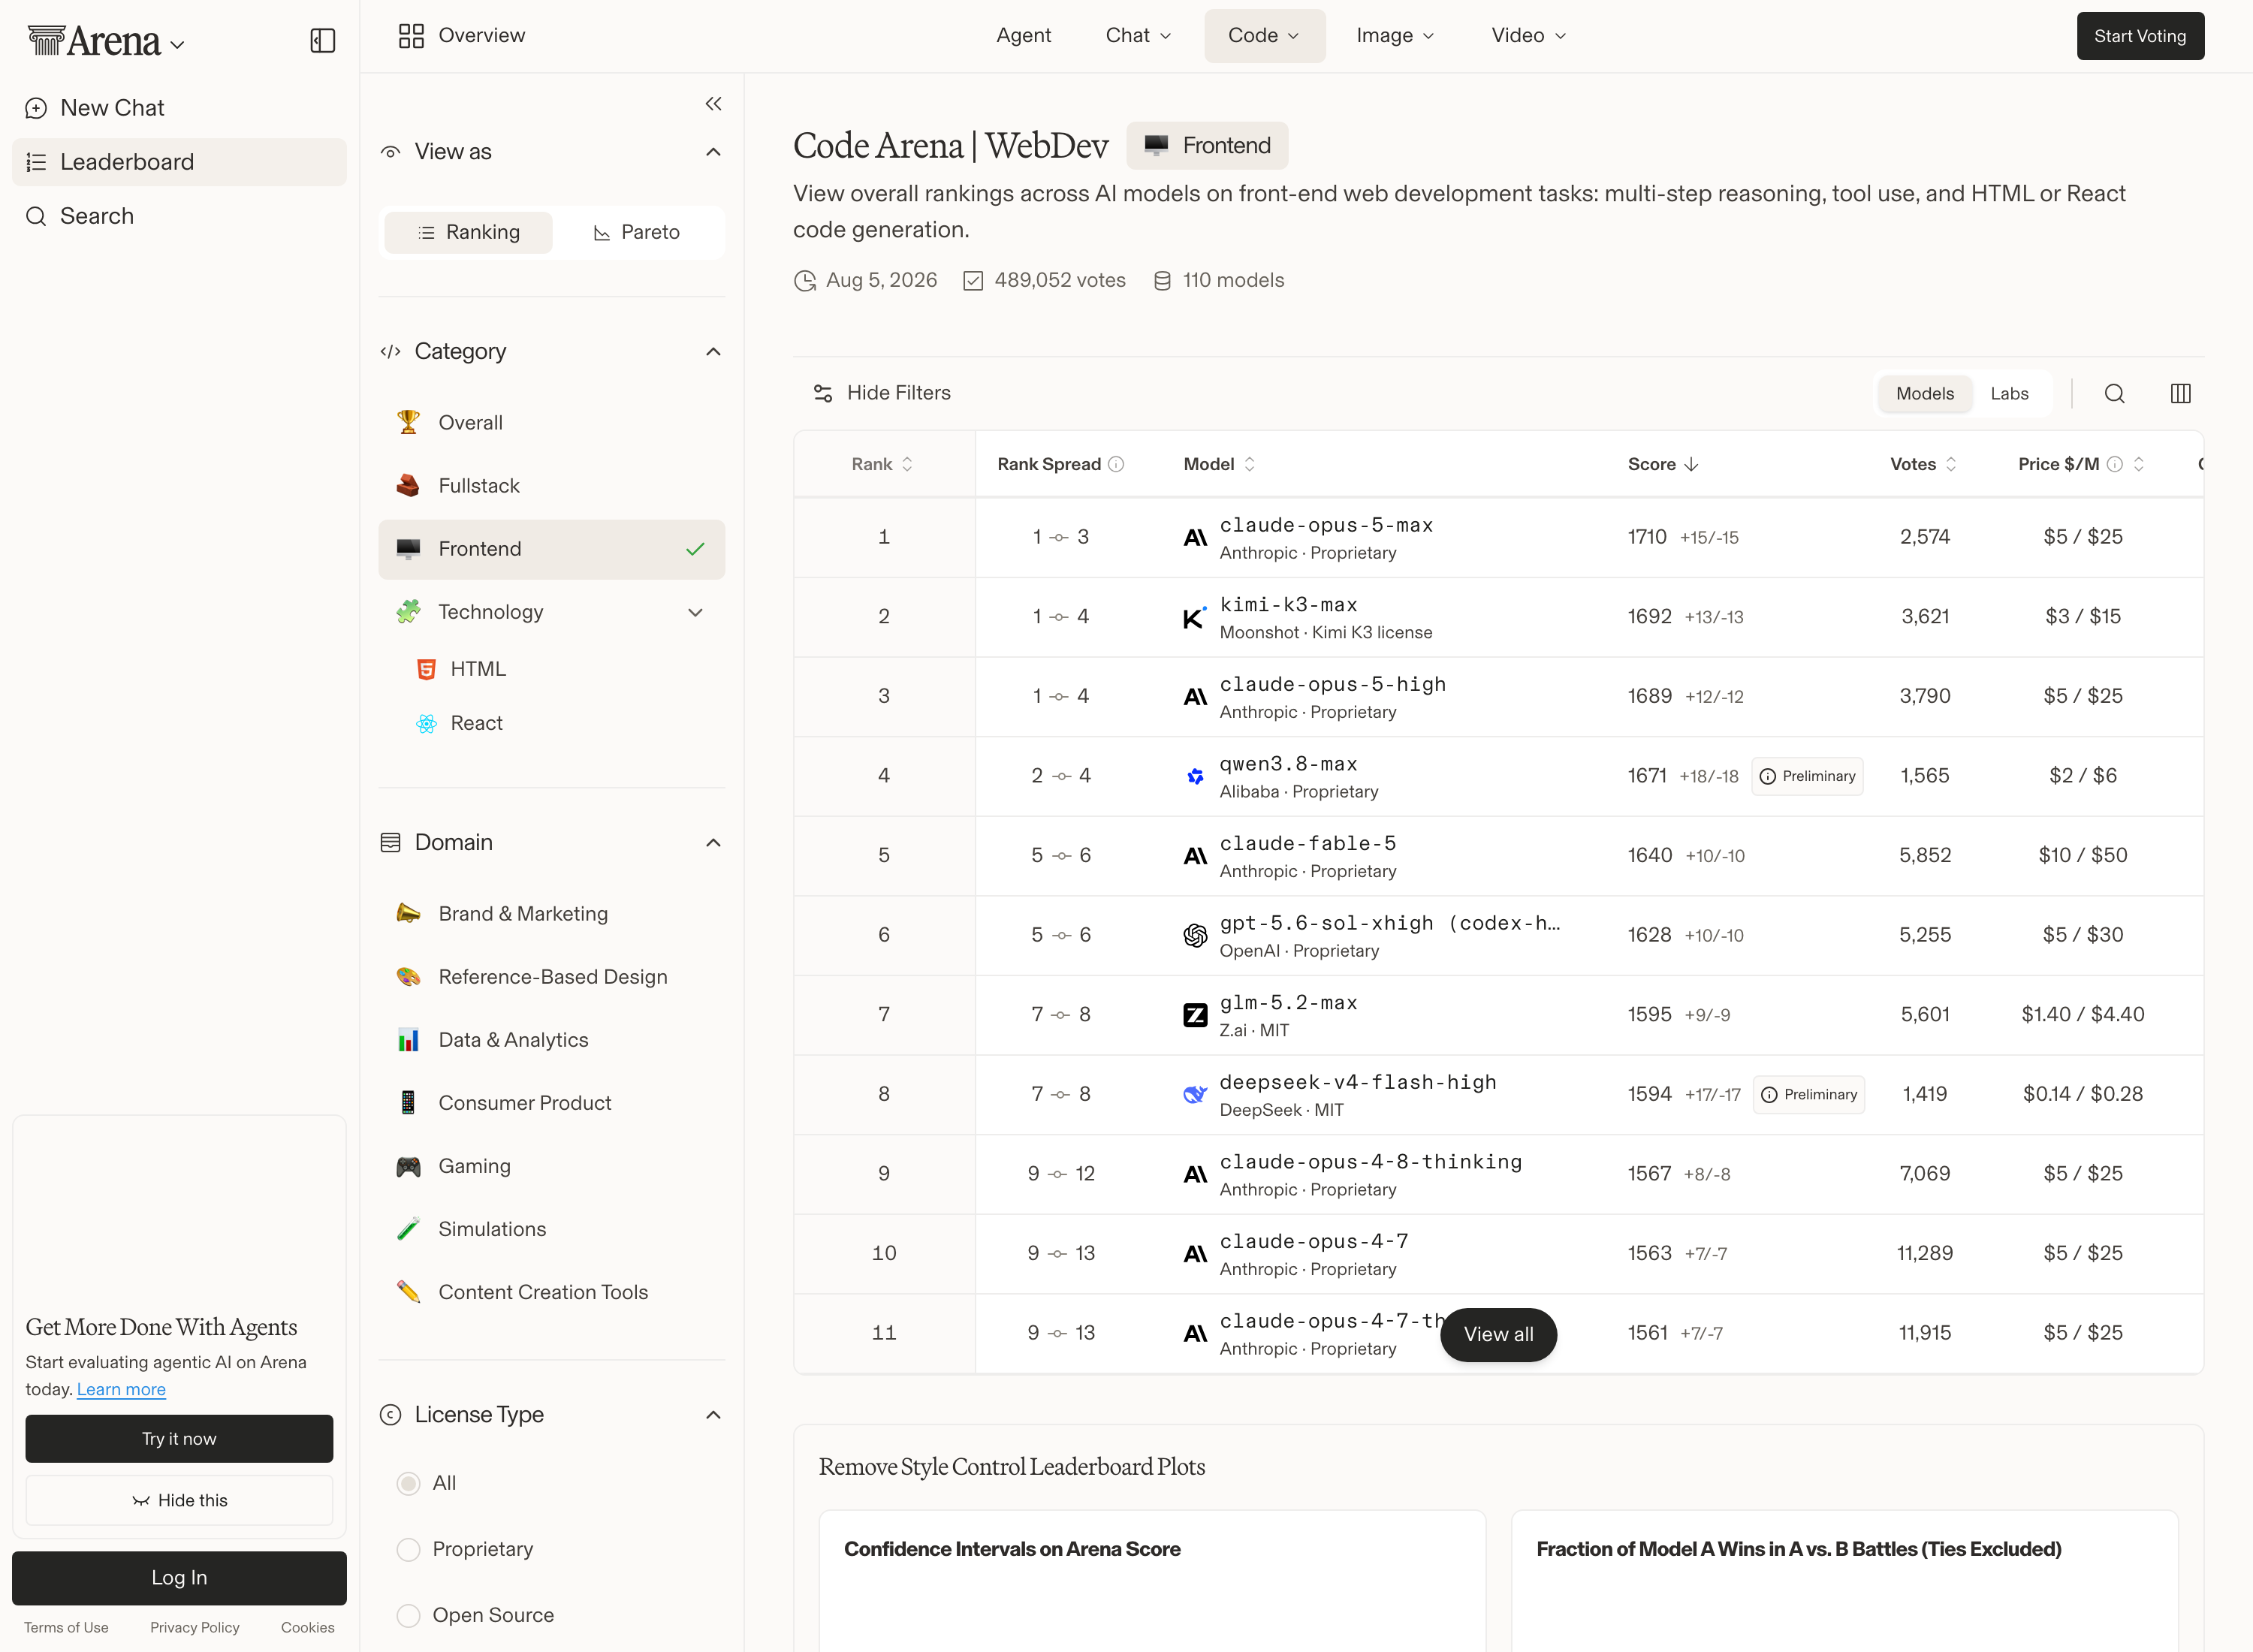This screenshot has width=2253, height=1652.
Task: Click the Z.ai logo for glm-5.2-max
Action: click(x=1195, y=1015)
